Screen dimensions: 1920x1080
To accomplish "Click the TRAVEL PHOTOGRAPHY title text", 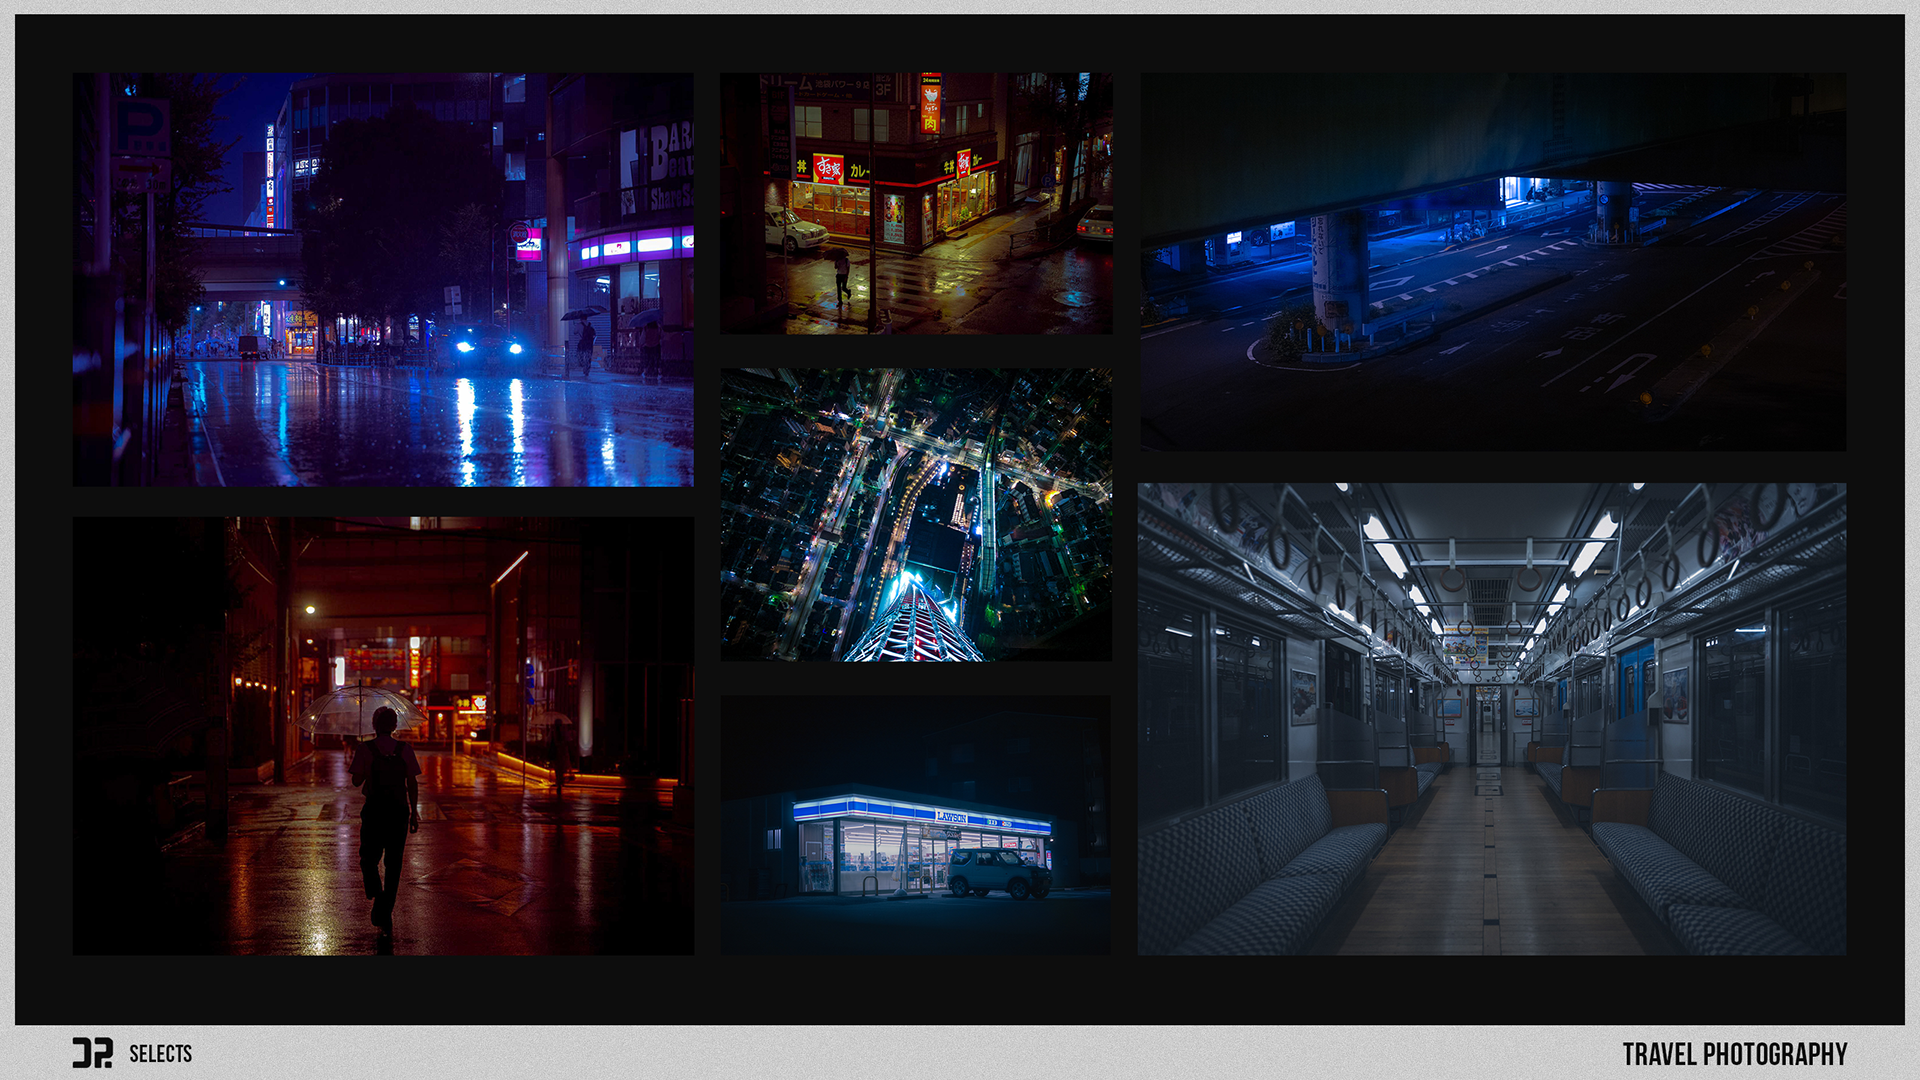I will (x=1734, y=1054).
